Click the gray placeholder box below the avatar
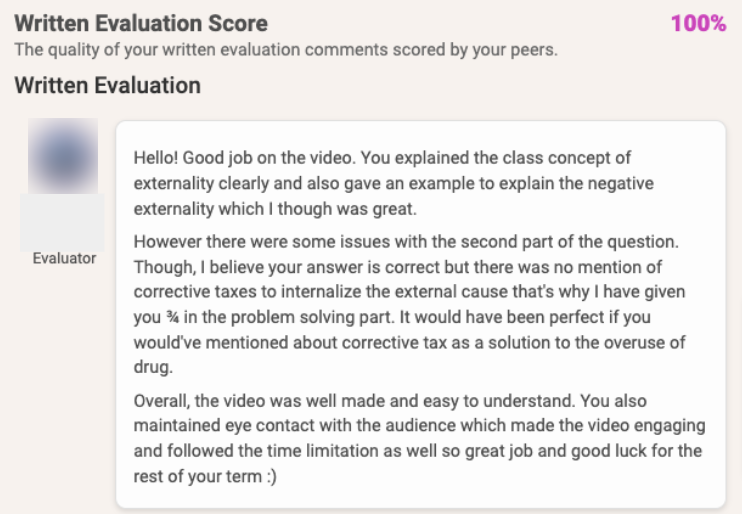The height and width of the screenshot is (514, 742). 62,221
